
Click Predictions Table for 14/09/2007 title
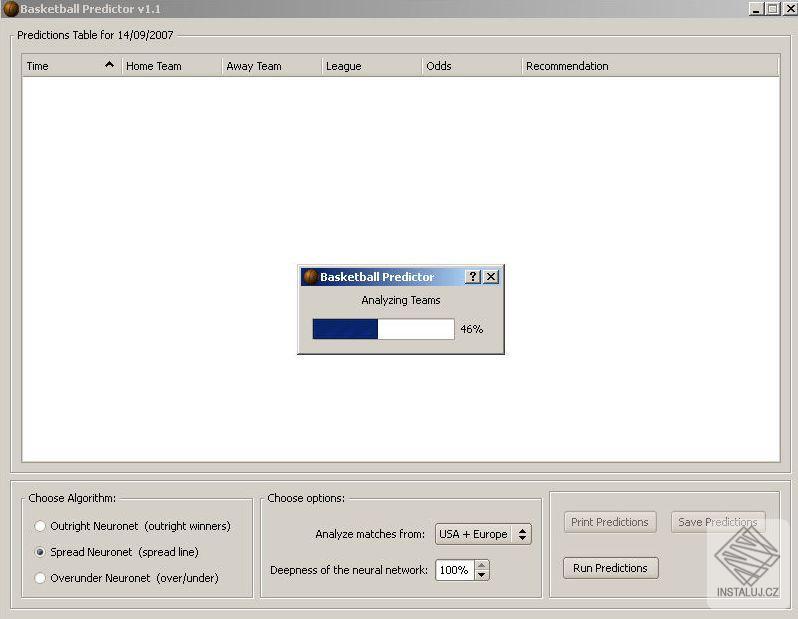click(95, 35)
